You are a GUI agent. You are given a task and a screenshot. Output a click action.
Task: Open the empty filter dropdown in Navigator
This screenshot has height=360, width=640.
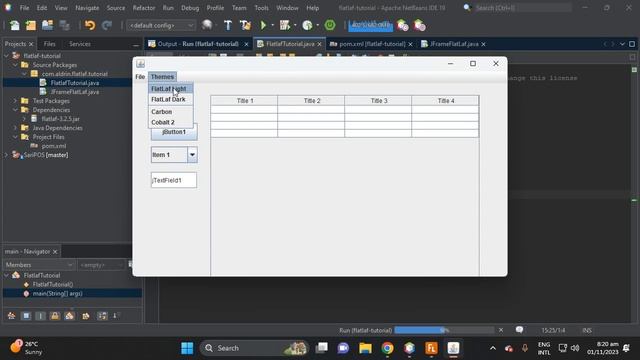tap(101, 265)
